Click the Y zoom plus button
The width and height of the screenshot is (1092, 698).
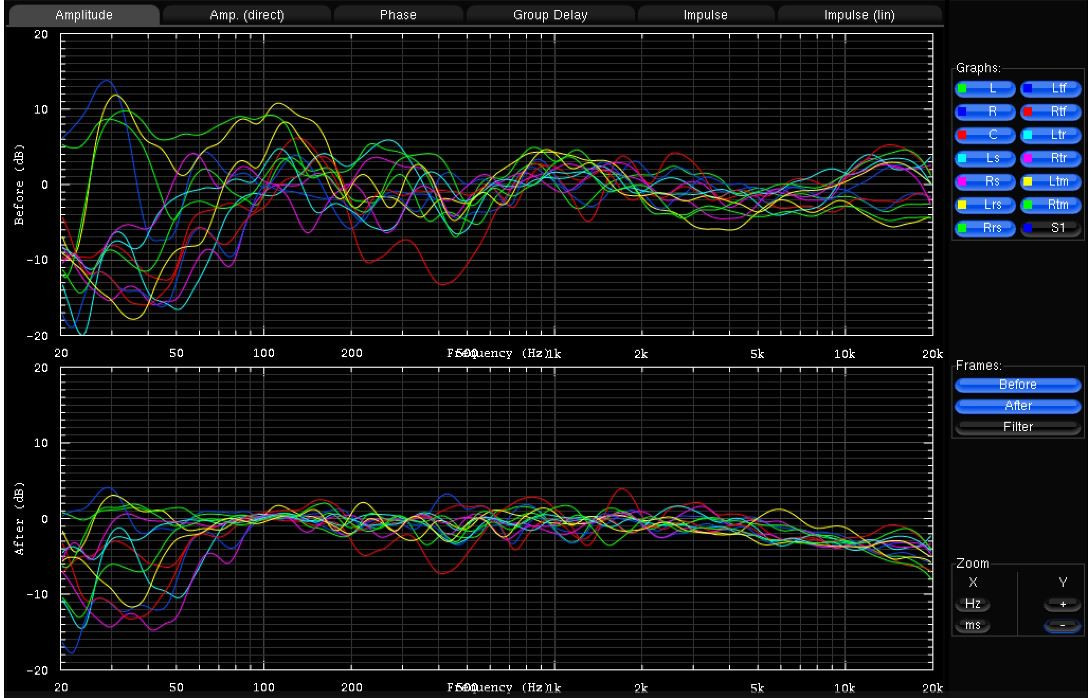(1062, 604)
